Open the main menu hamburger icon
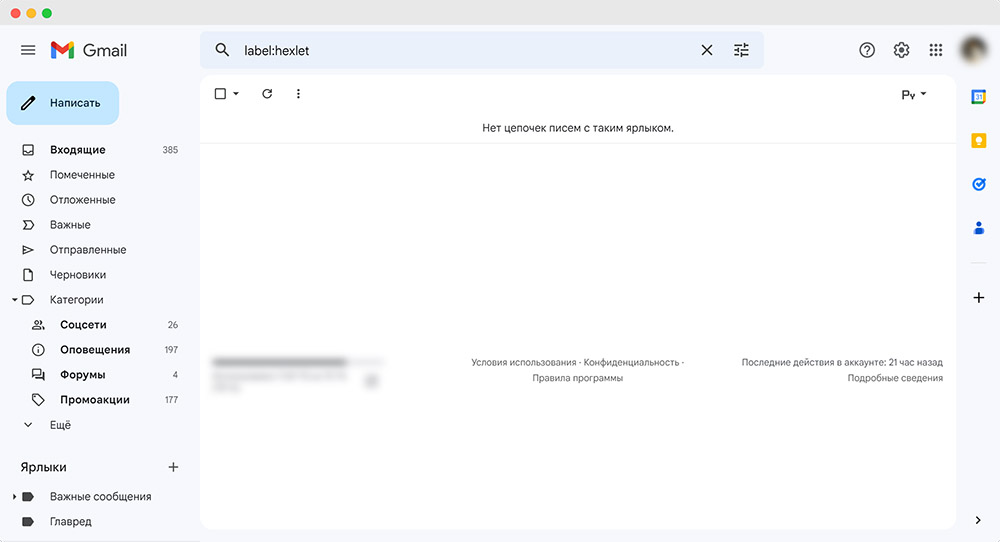 coord(28,50)
